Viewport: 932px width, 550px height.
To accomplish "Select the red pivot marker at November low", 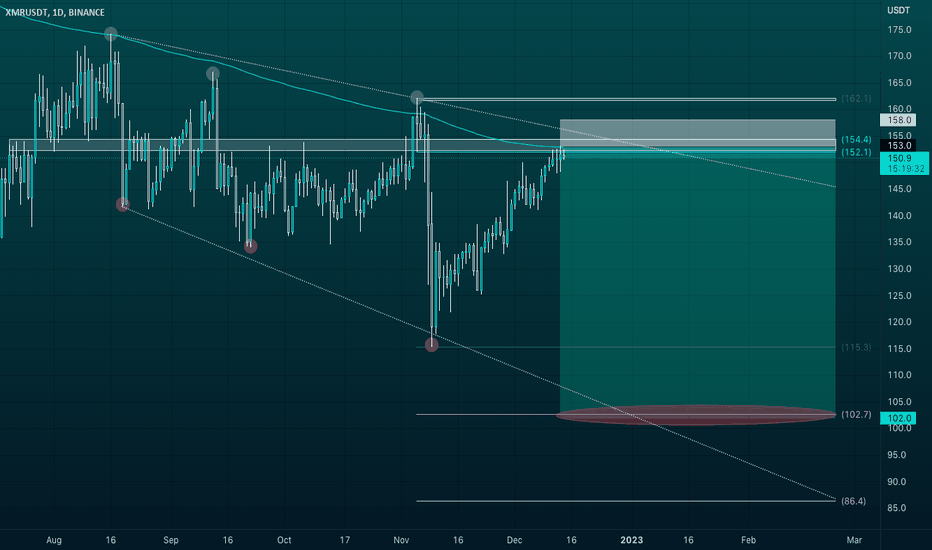I will (432, 344).
